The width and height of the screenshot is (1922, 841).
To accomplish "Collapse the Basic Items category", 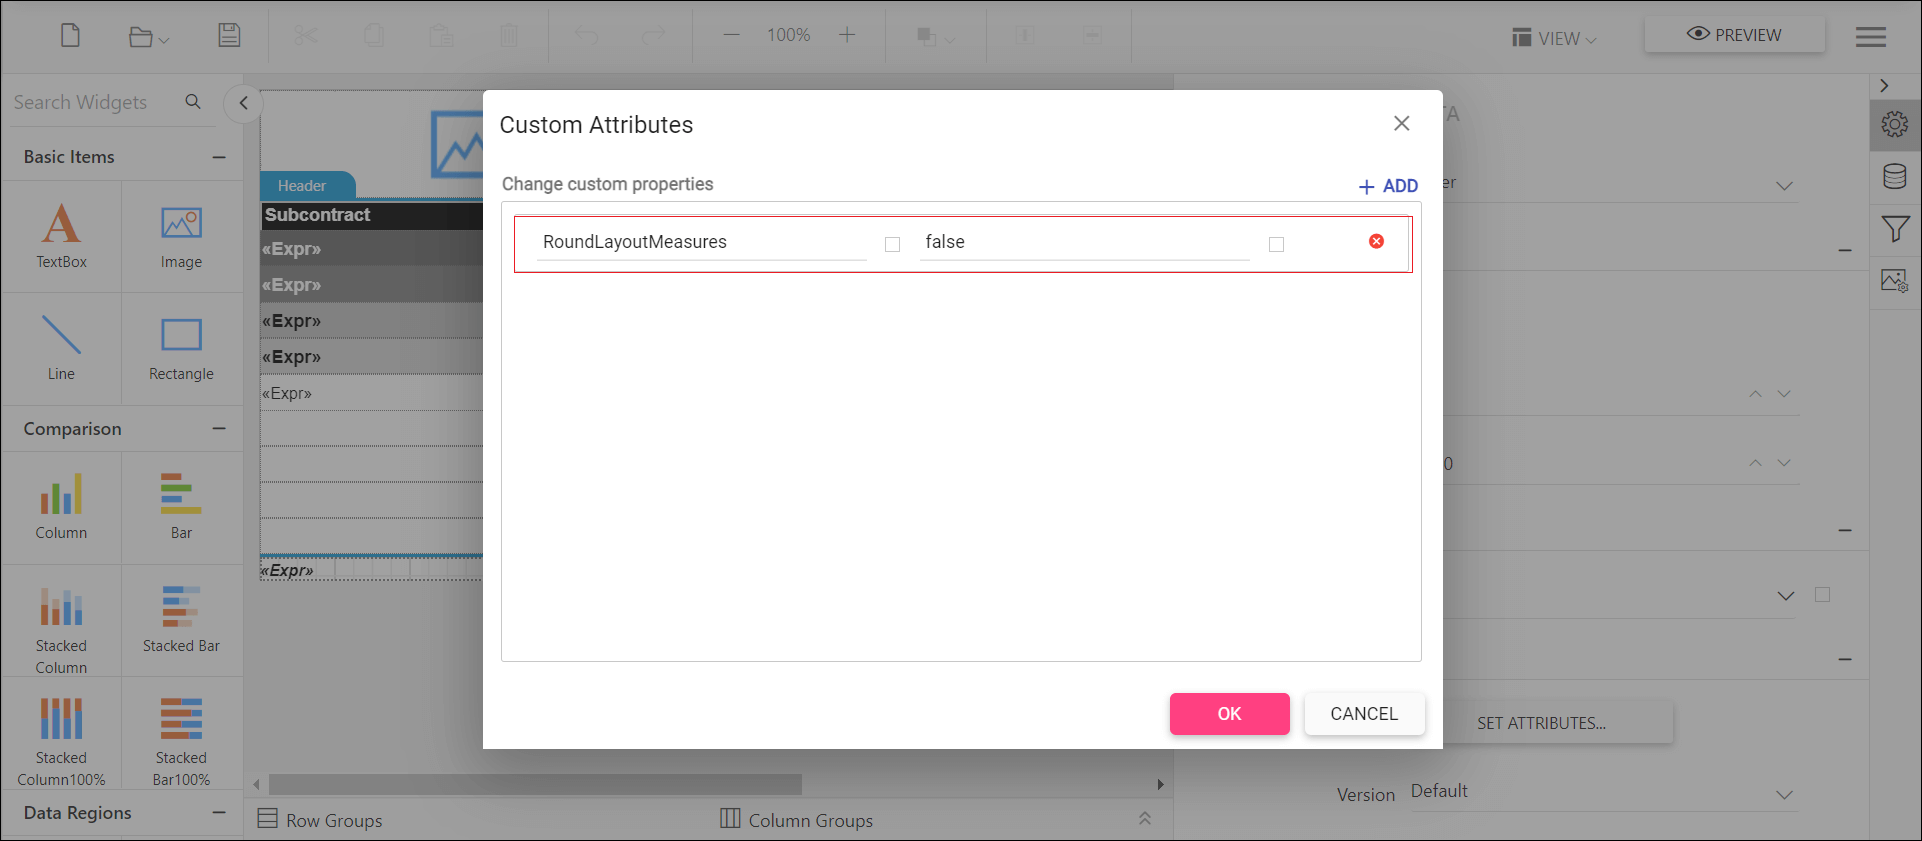I will (x=219, y=157).
